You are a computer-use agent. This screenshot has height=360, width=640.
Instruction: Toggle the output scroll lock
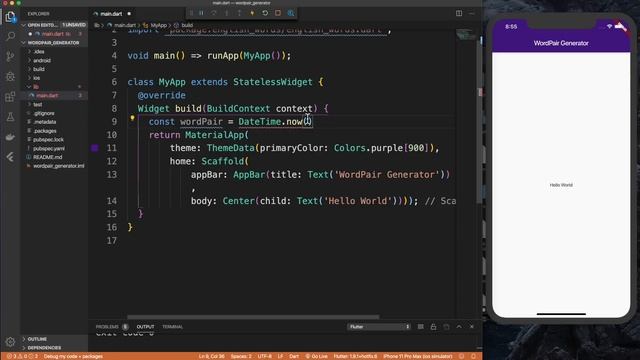tap(433, 327)
